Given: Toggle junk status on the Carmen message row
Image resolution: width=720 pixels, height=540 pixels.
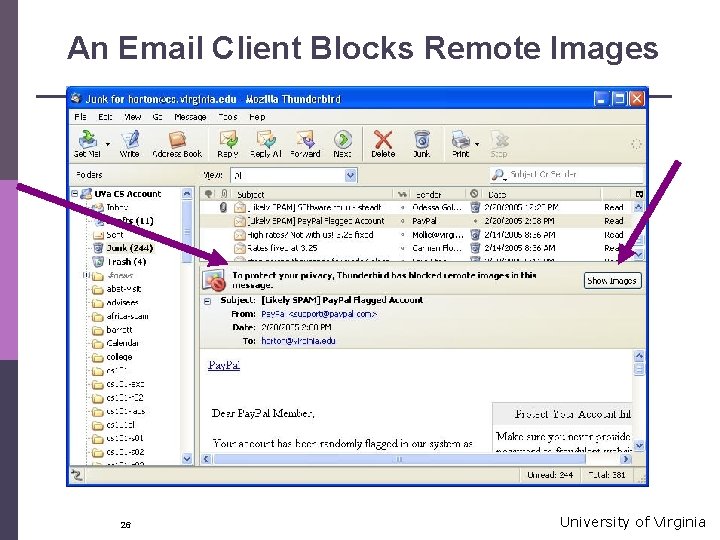Looking at the screenshot, I should click(x=475, y=248).
